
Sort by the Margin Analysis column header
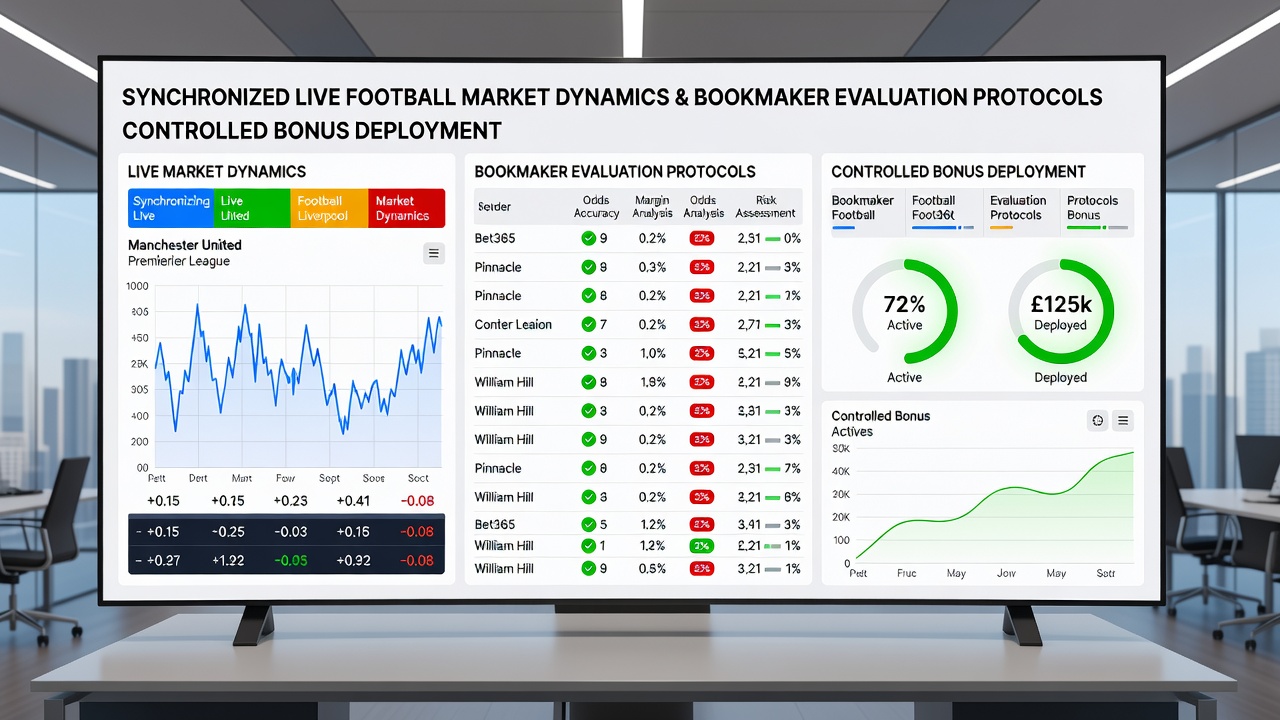click(x=652, y=206)
